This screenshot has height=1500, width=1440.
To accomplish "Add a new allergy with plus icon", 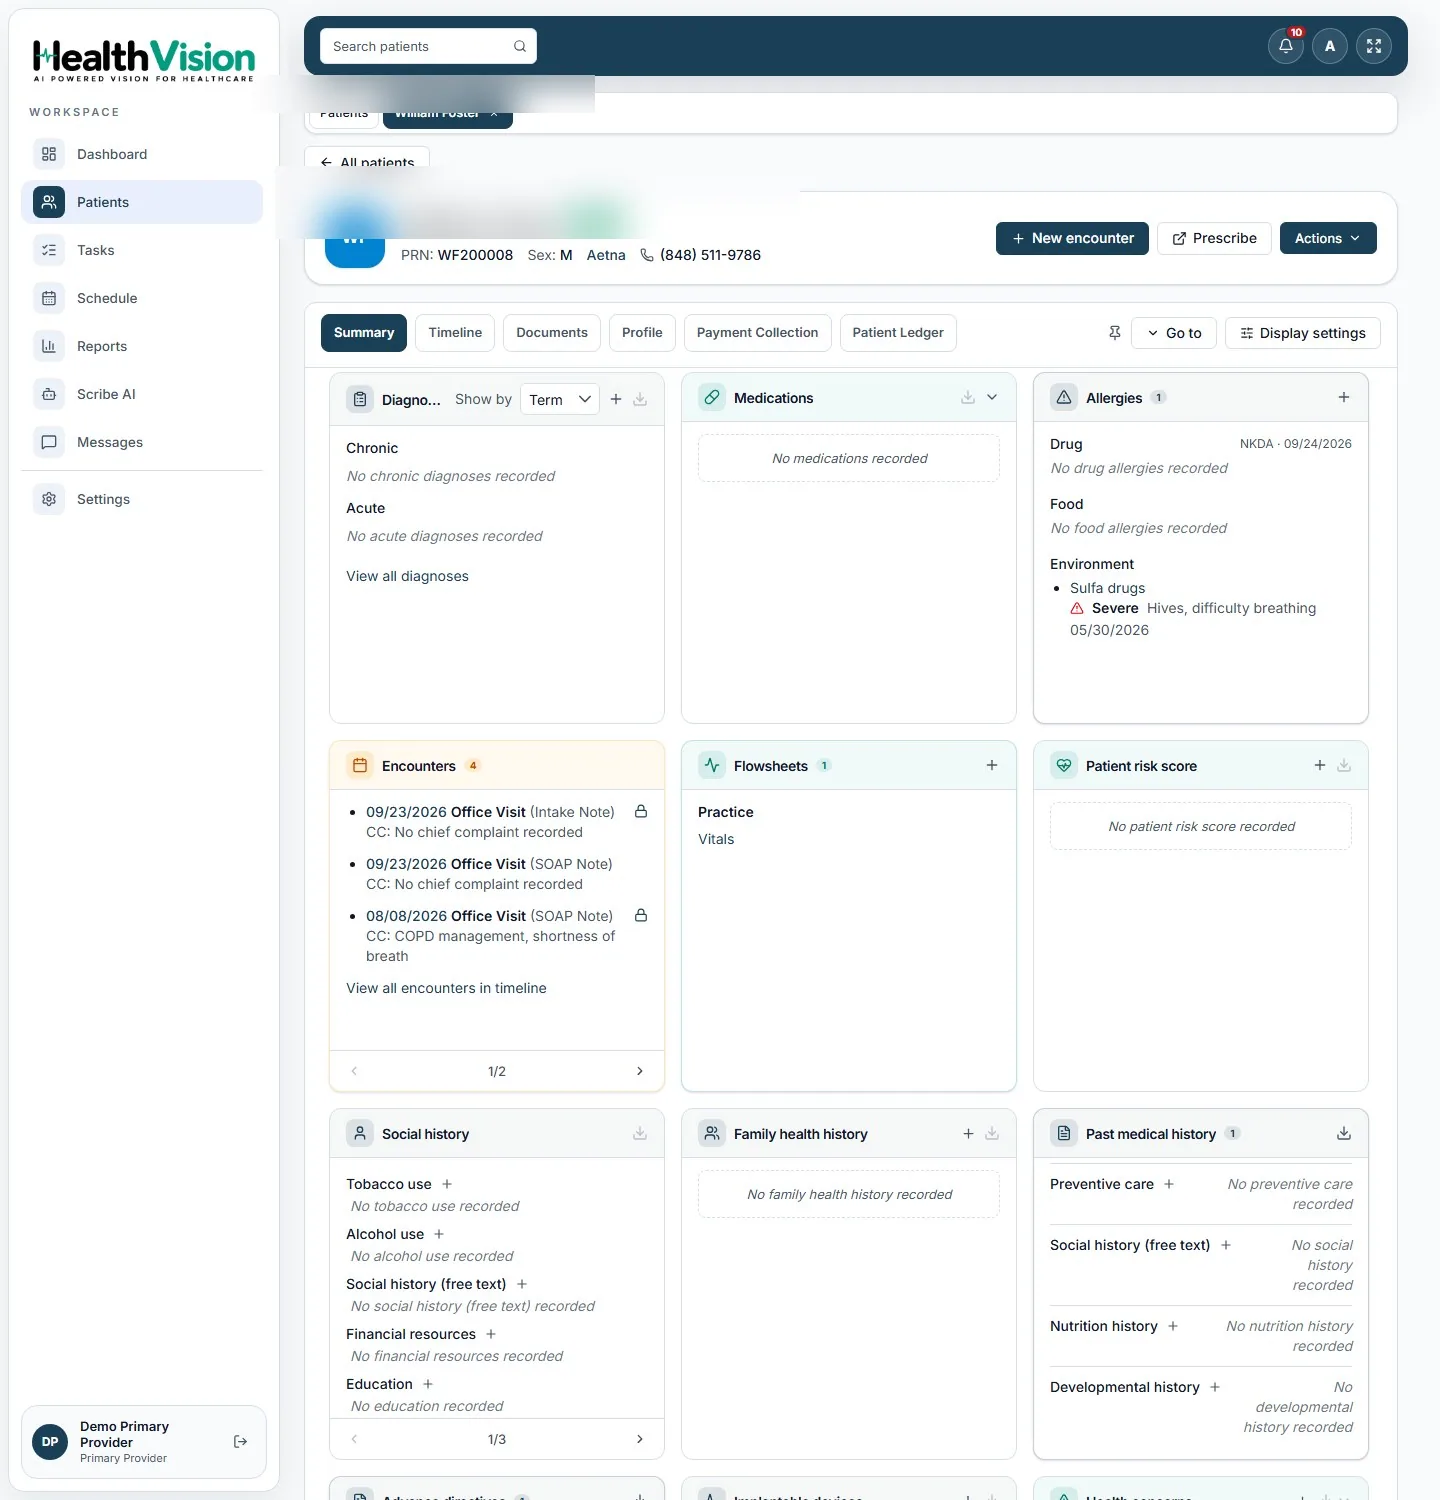I will tap(1344, 397).
